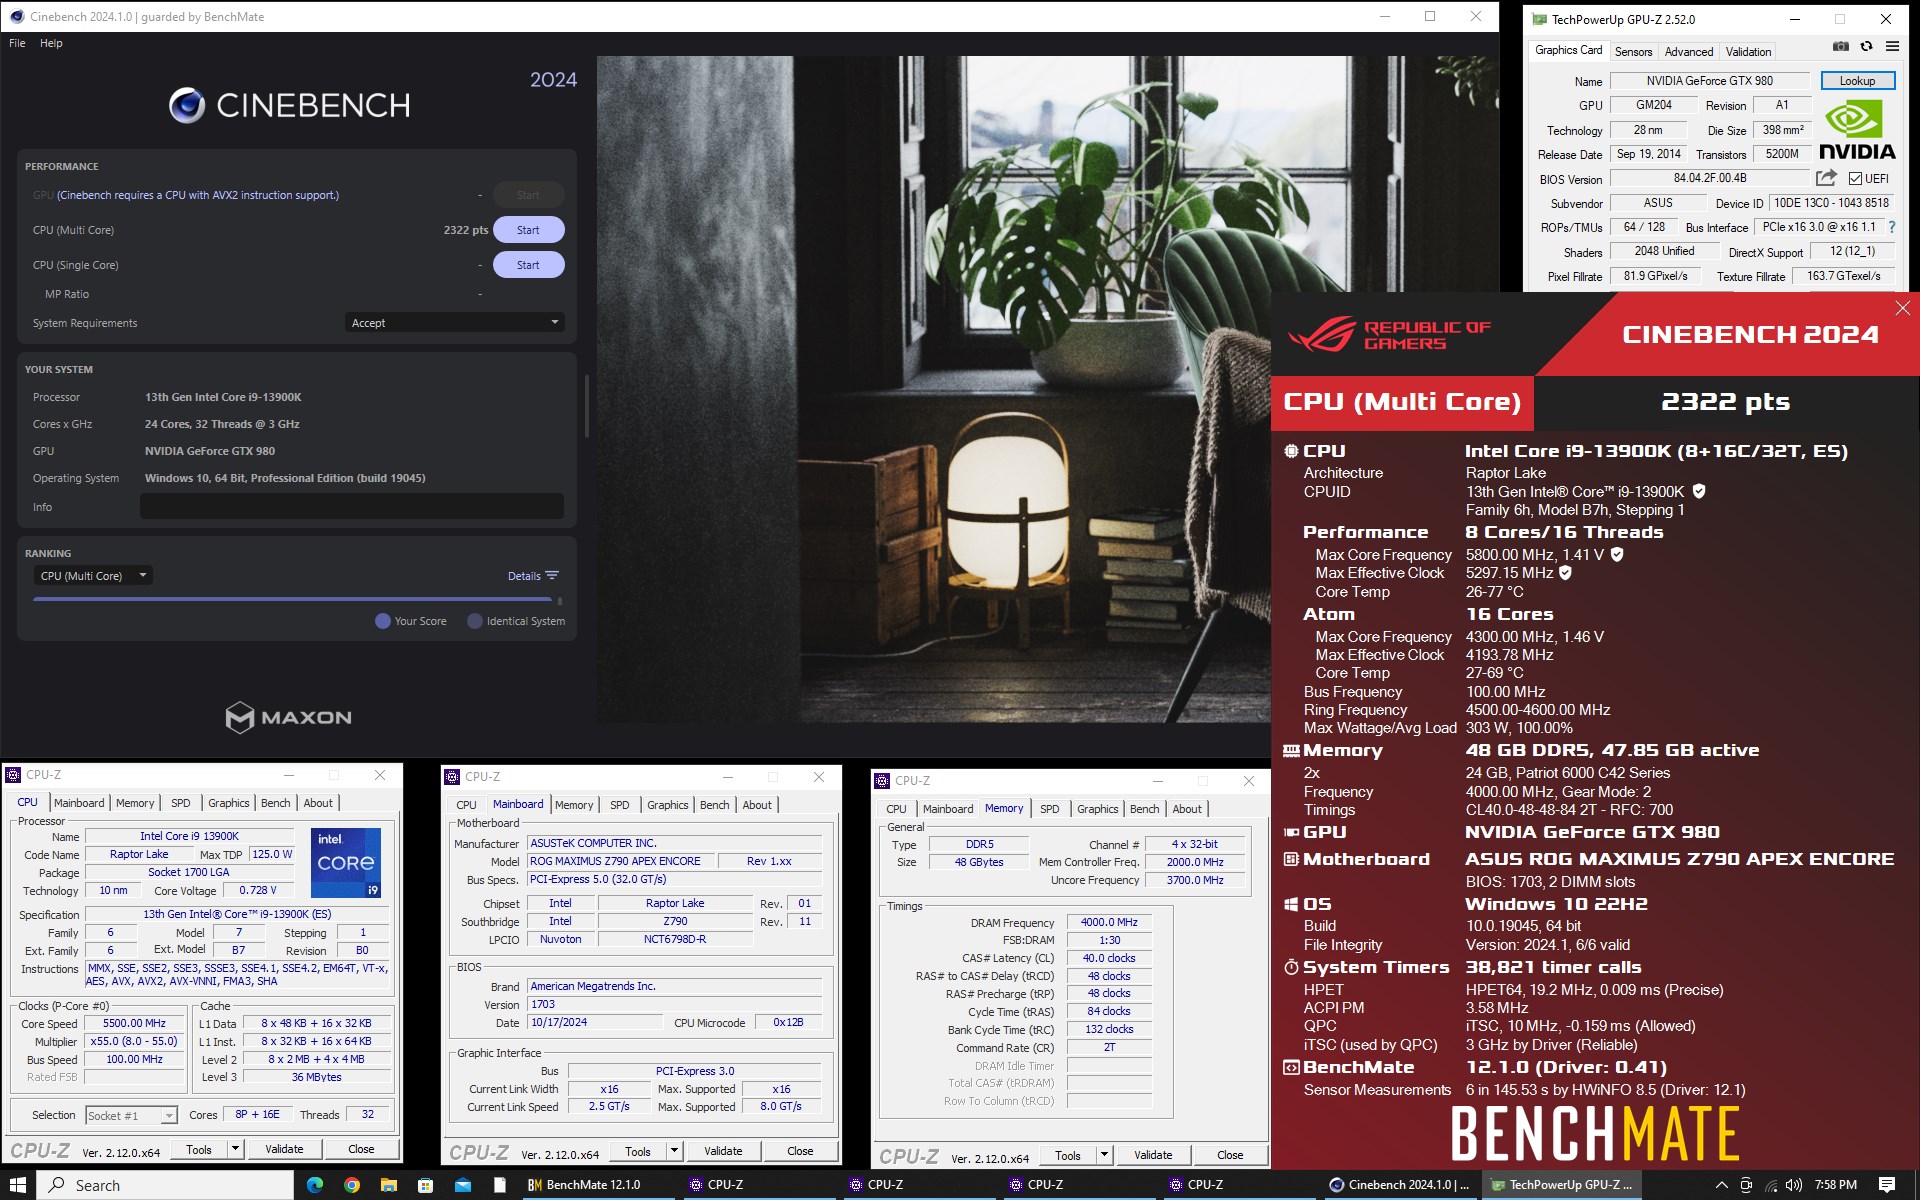Start the CPU (Multi Core) benchmark

click(x=528, y=230)
